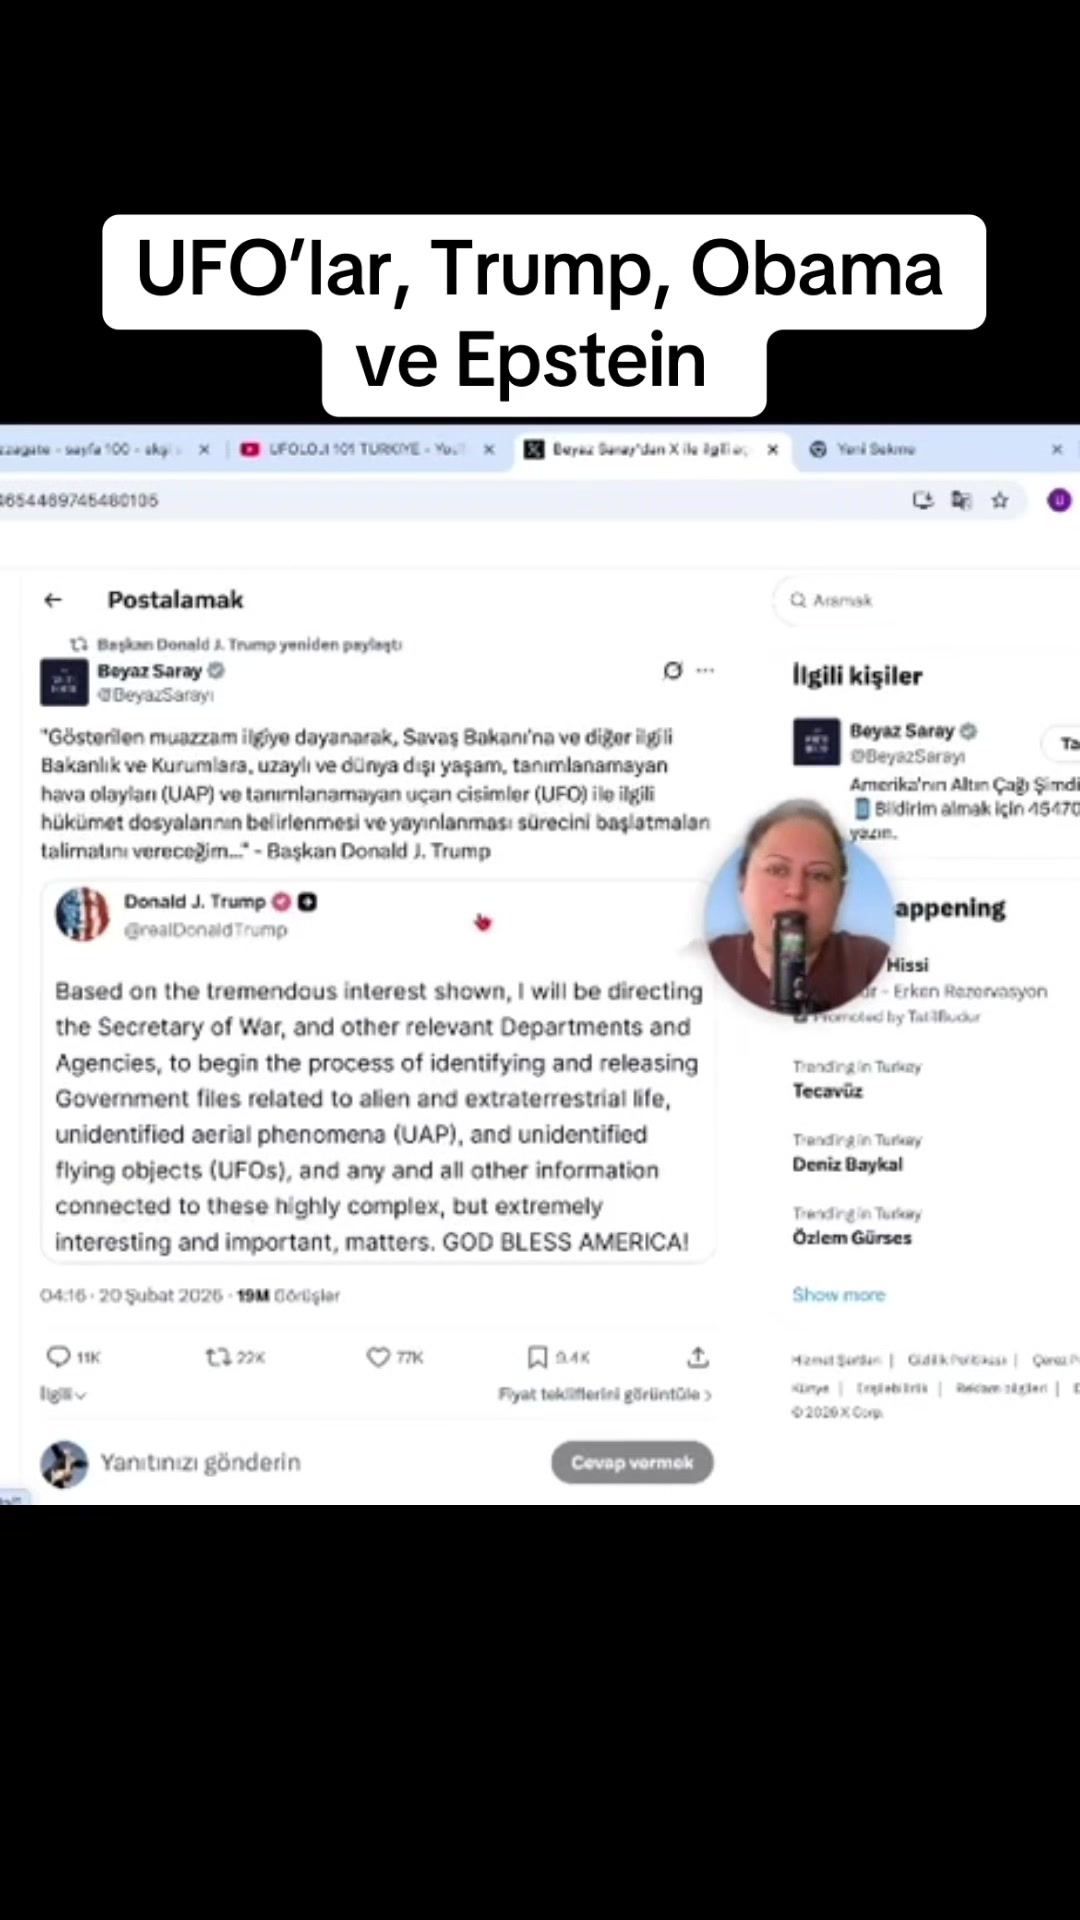Image resolution: width=1080 pixels, height=1920 pixels.
Task: Open @realDonaldTrump handle in quoted post
Action: point(205,930)
